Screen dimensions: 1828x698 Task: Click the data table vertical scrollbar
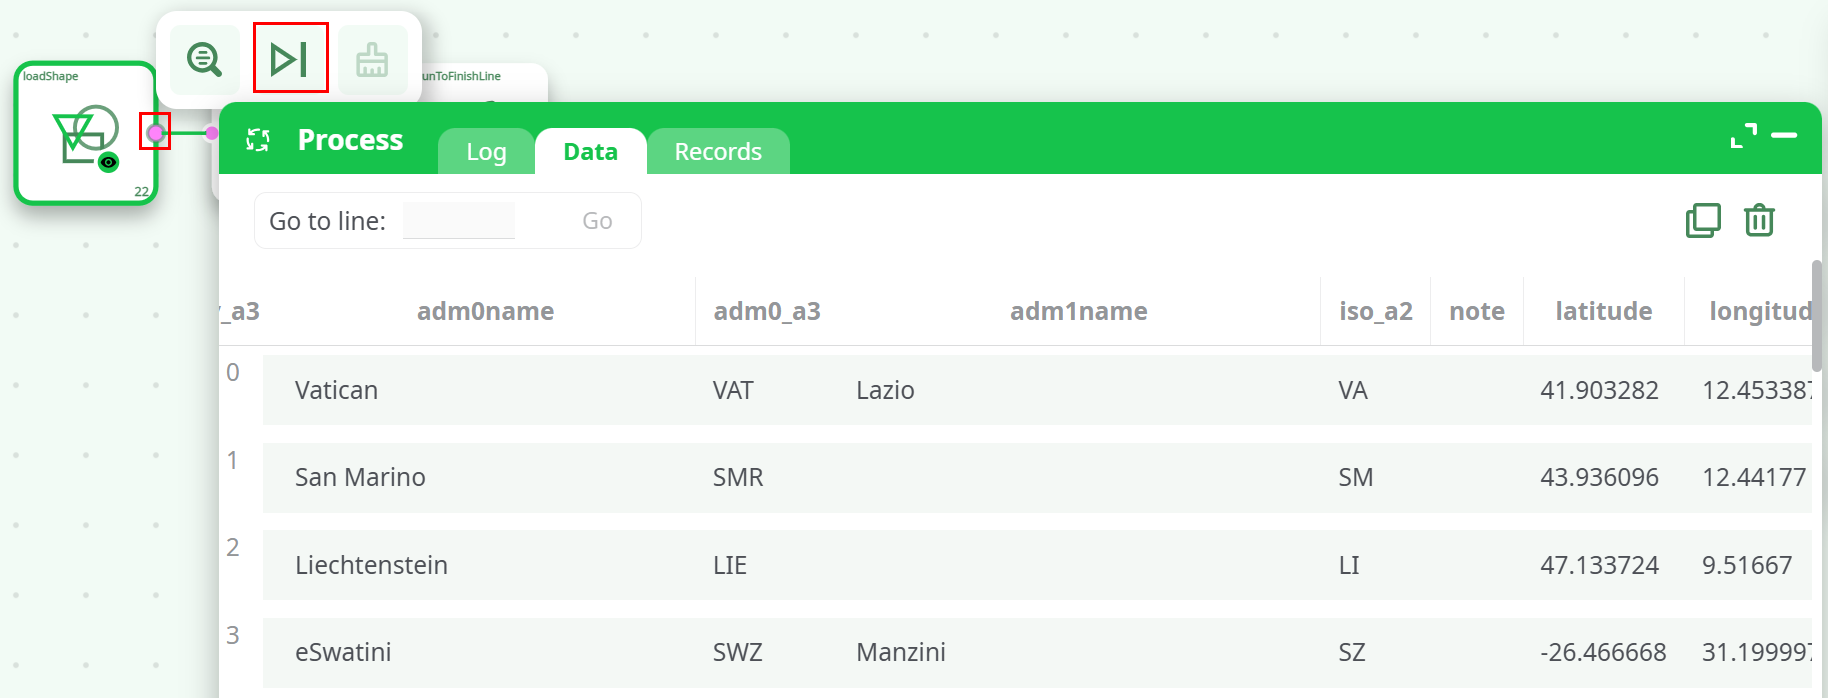click(1816, 315)
